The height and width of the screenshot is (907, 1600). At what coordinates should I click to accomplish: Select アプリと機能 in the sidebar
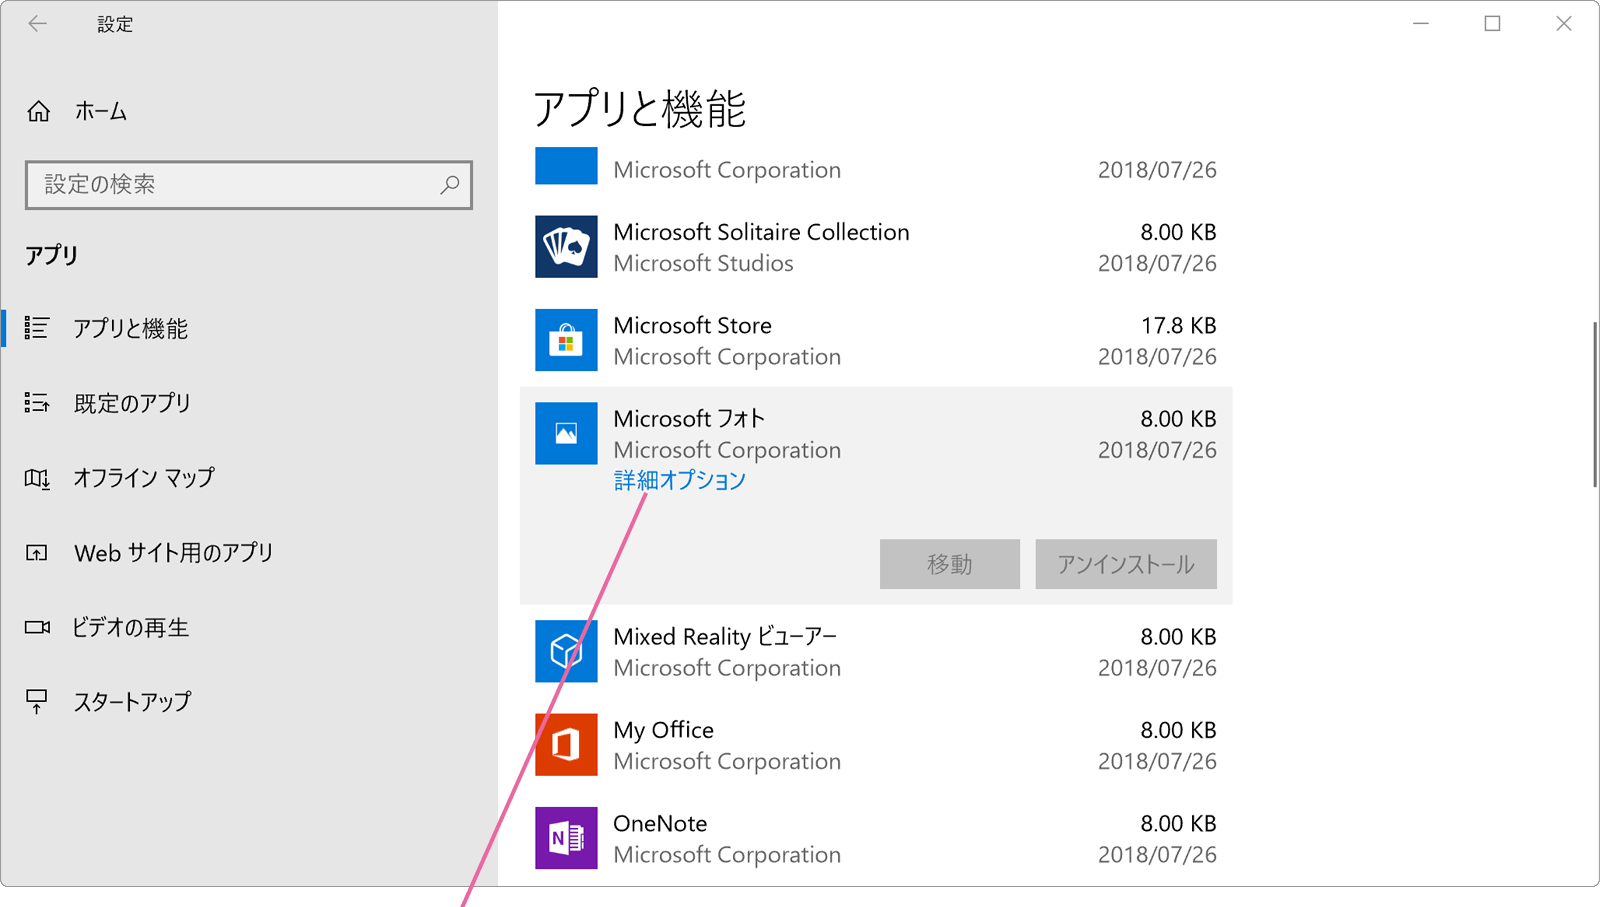click(131, 329)
